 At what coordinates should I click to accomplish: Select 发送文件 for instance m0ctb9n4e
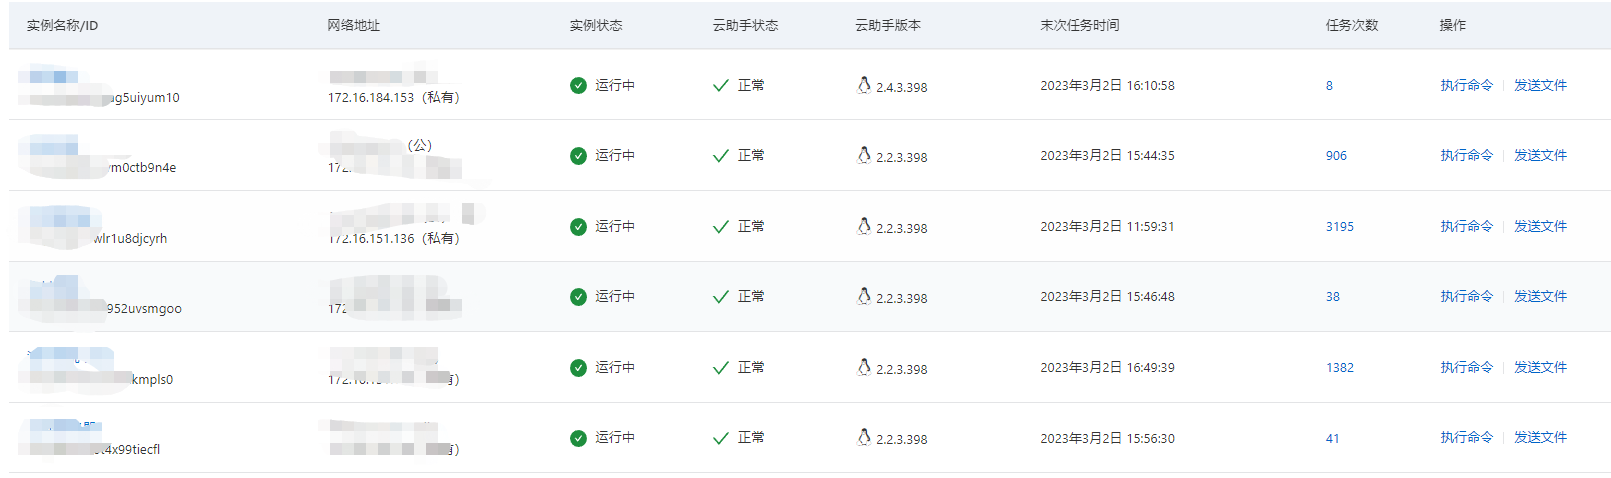click(x=1540, y=156)
